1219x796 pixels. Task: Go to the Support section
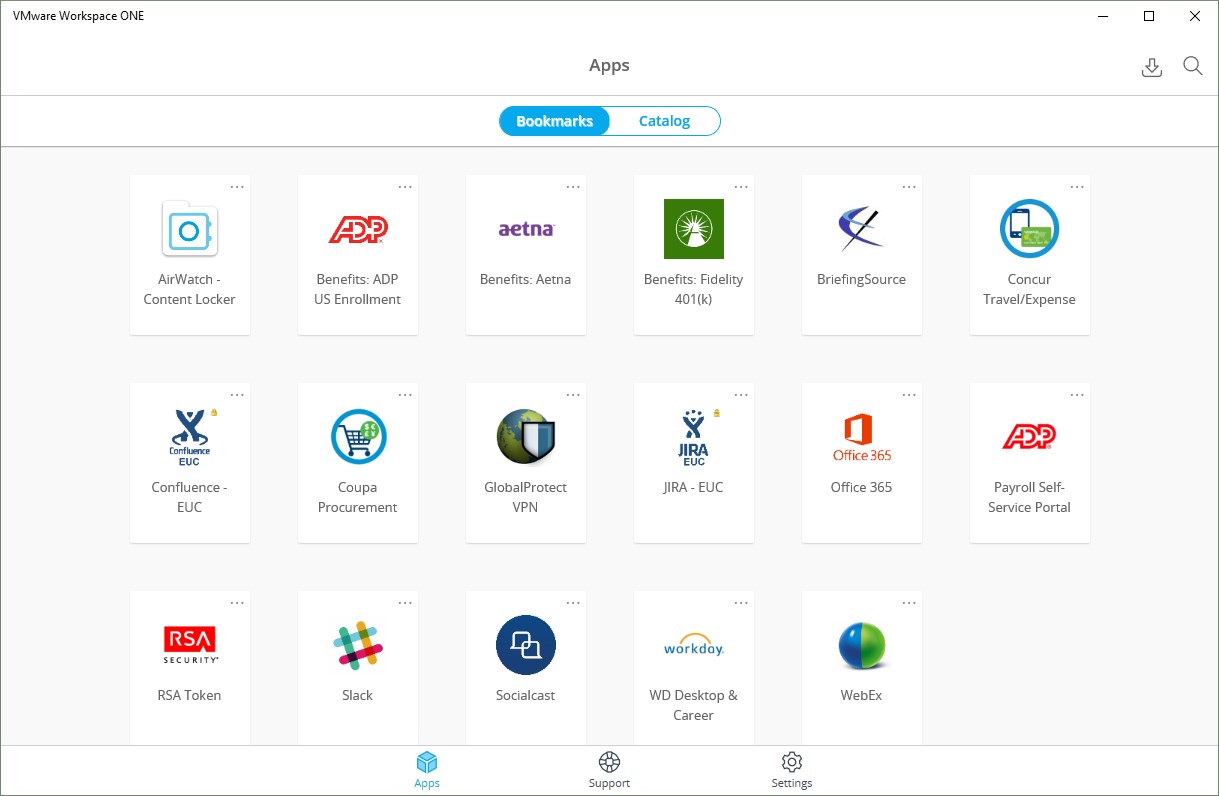point(609,770)
